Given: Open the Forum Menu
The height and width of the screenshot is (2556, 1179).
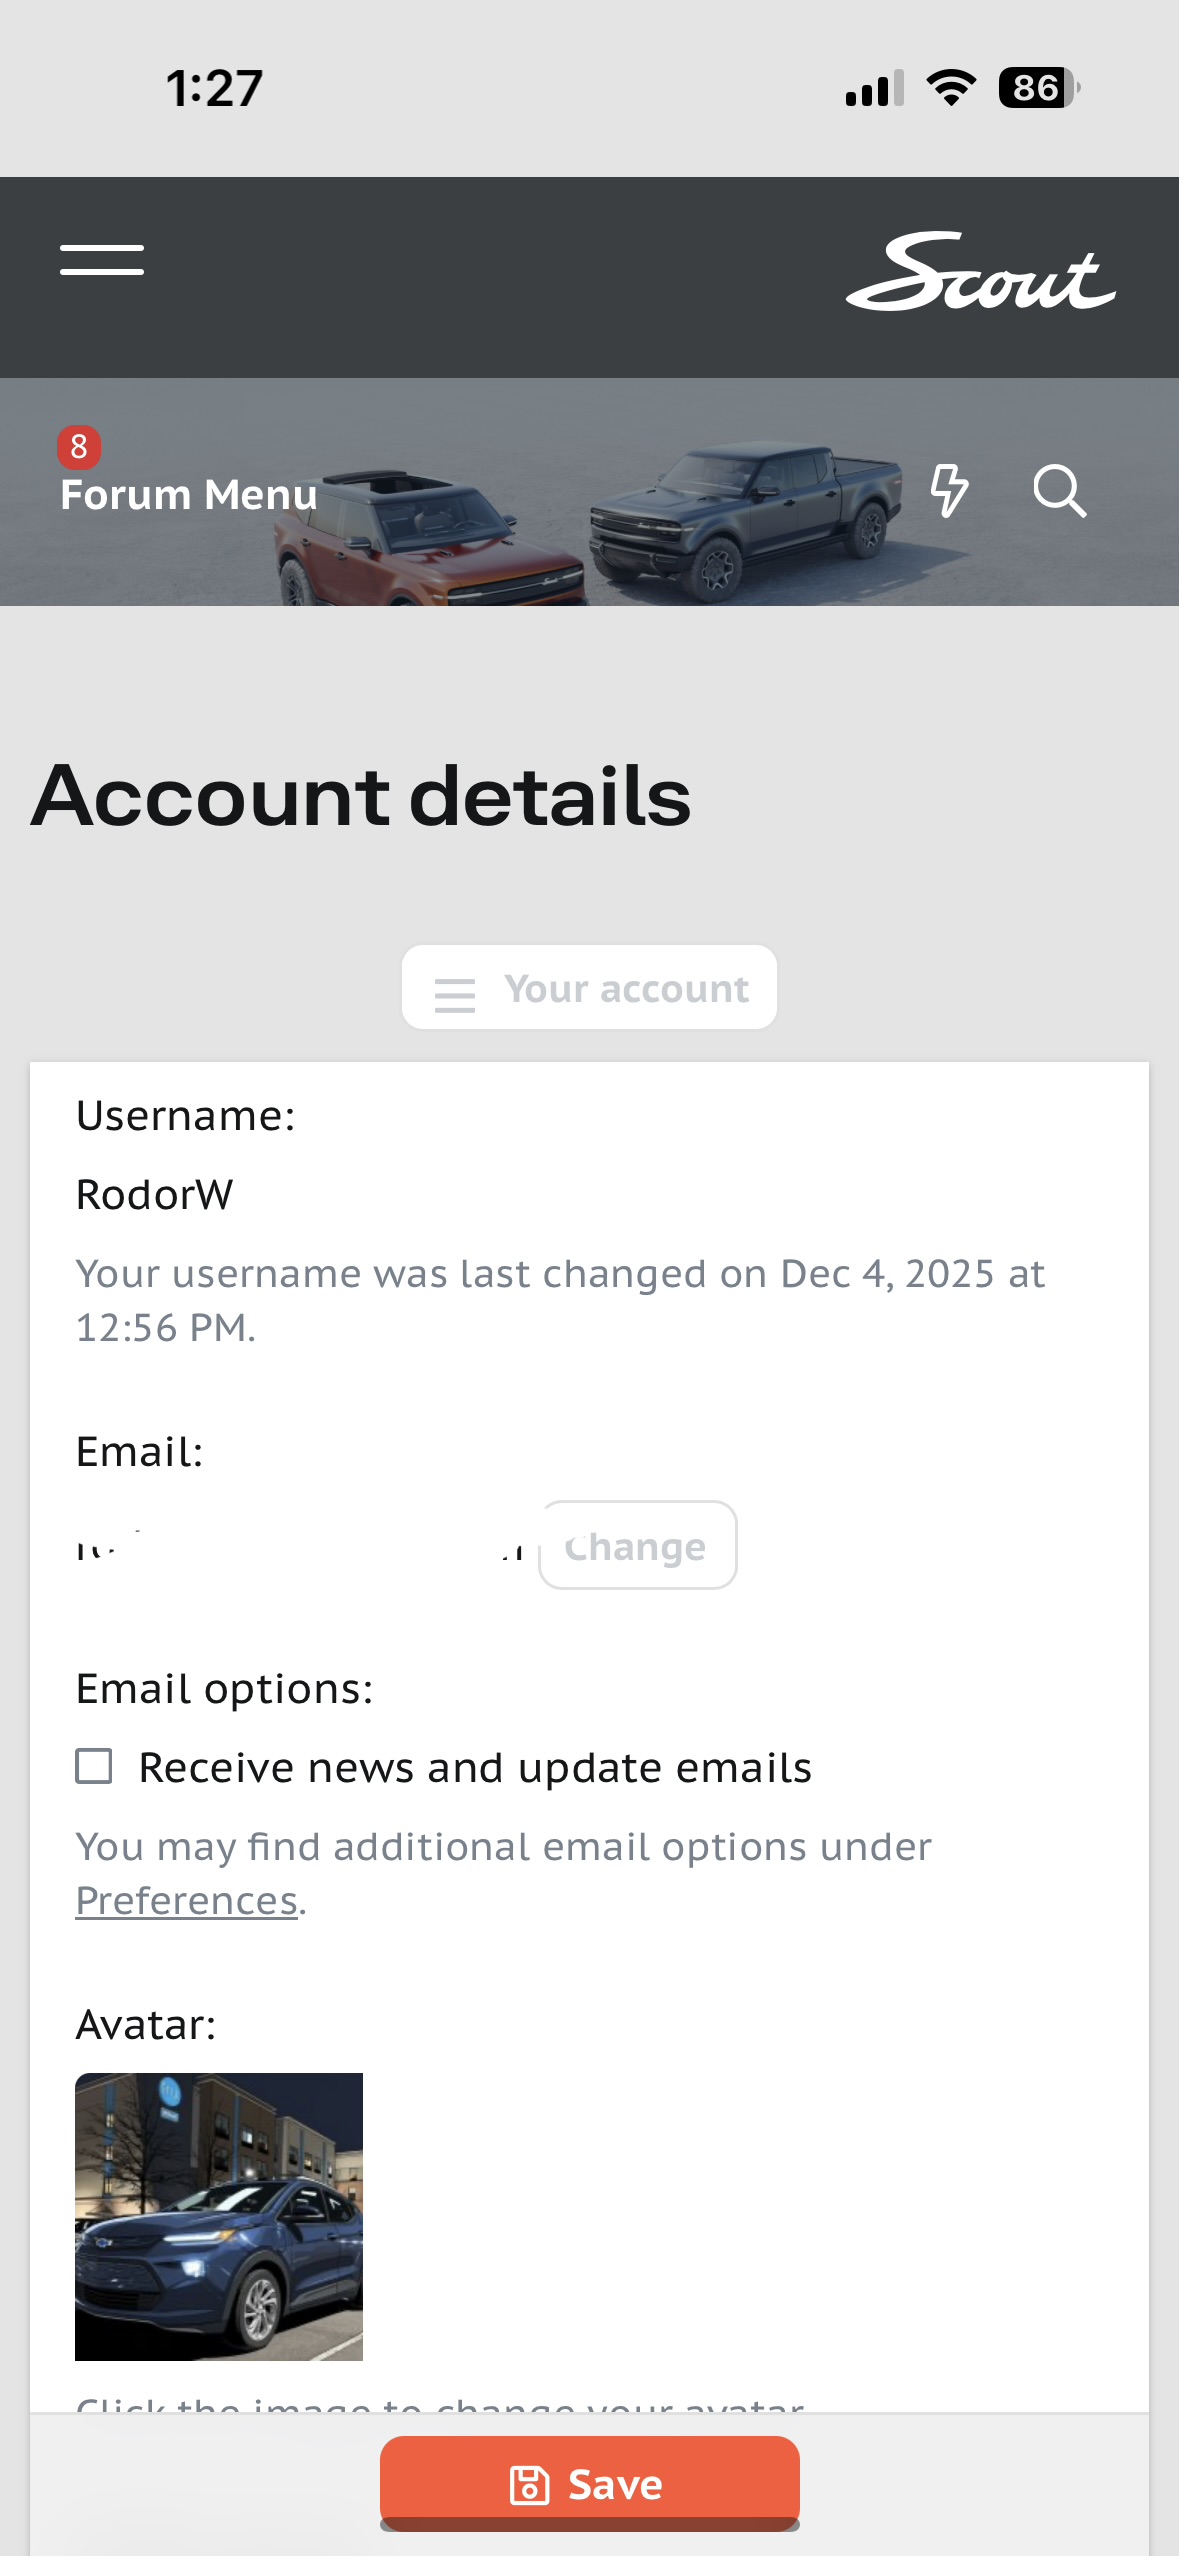Looking at the screenshot, I should pyautogui.click(x=189, y=495).
